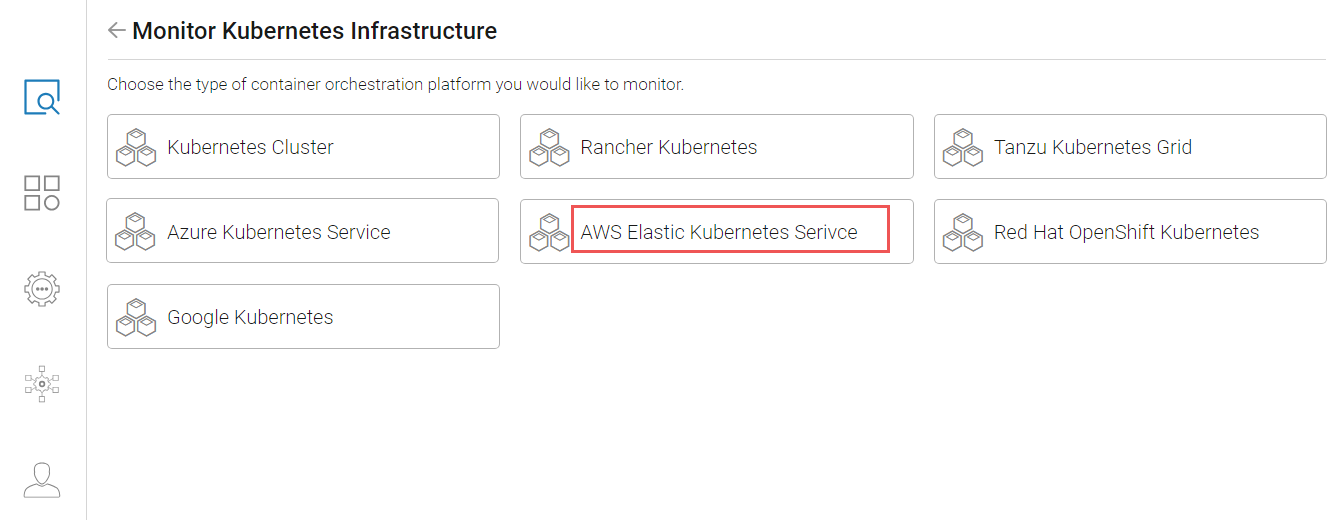This screenshot has height=520, width=1343.
Task: Open the settings gear sidebar icon
Action: [x=42, y=288]
